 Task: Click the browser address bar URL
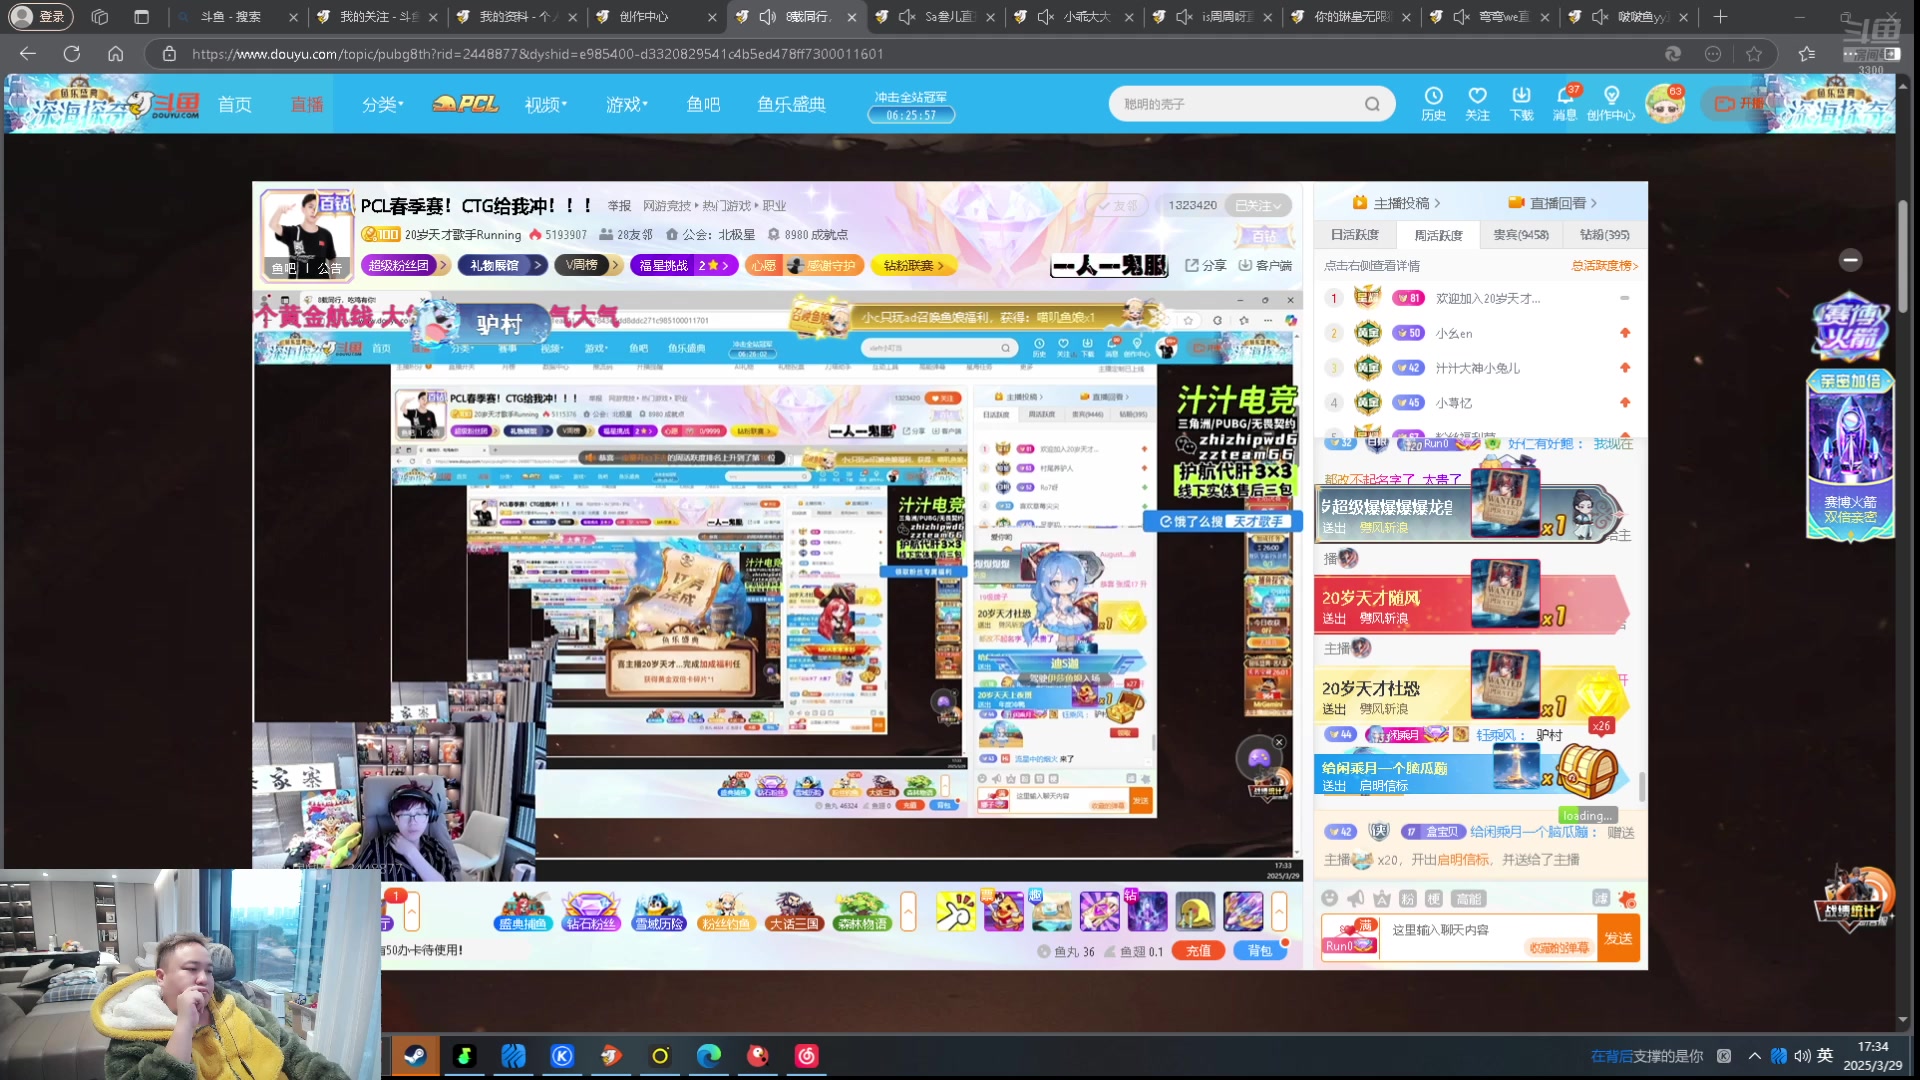(538, 54)
